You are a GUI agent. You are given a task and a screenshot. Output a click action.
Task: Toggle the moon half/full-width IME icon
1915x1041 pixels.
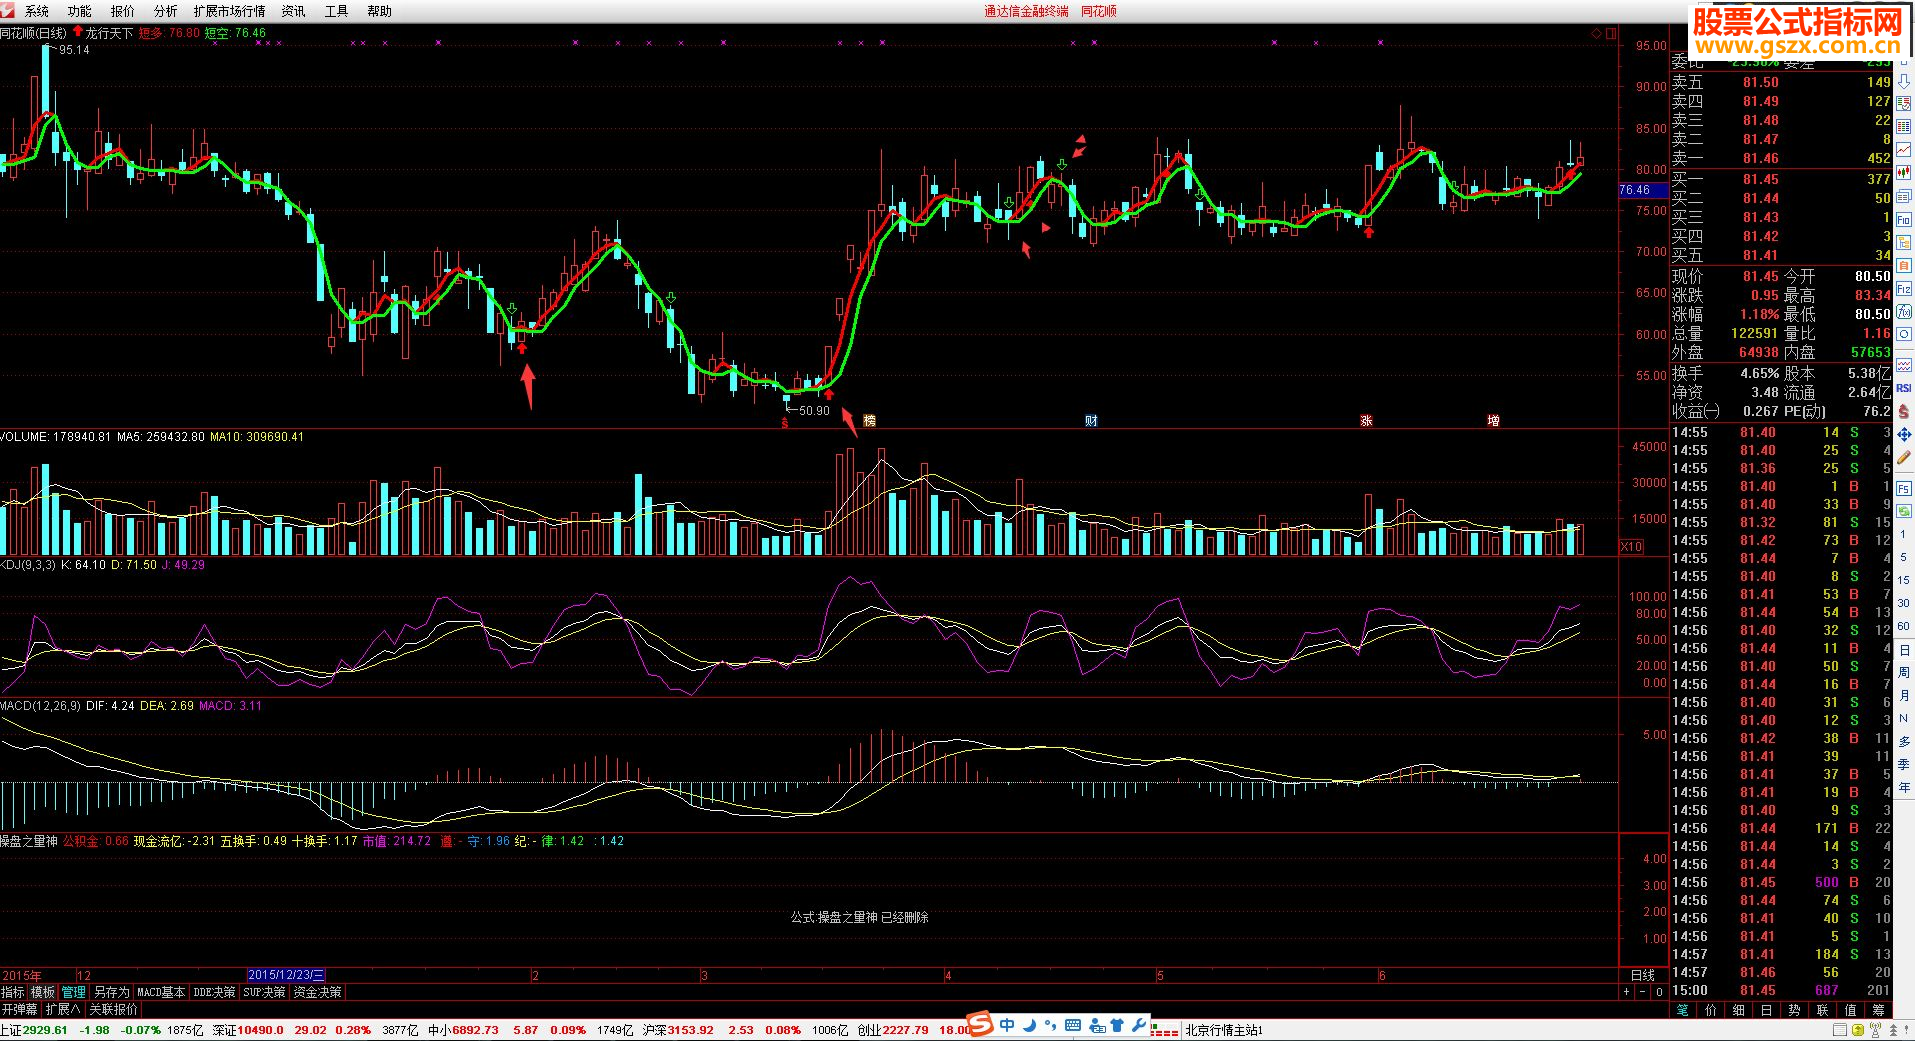1030,1025
